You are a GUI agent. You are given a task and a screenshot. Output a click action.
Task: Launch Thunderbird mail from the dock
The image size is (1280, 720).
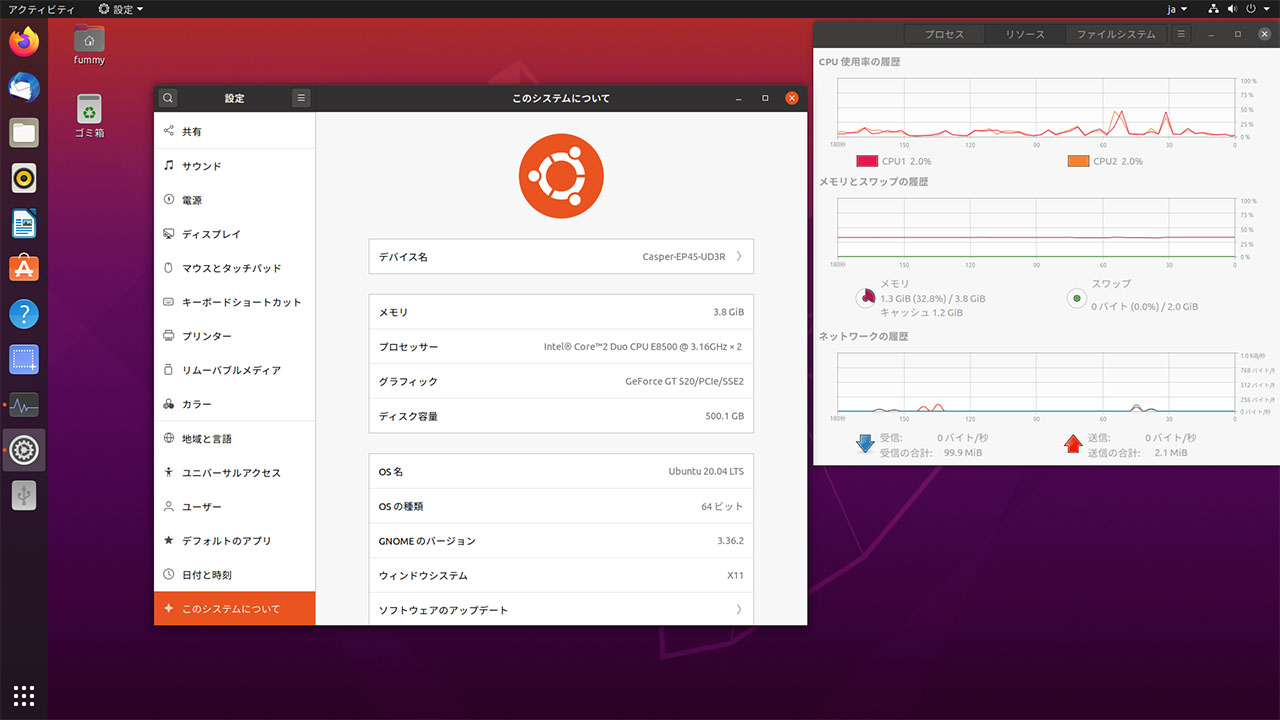(24, 87)
